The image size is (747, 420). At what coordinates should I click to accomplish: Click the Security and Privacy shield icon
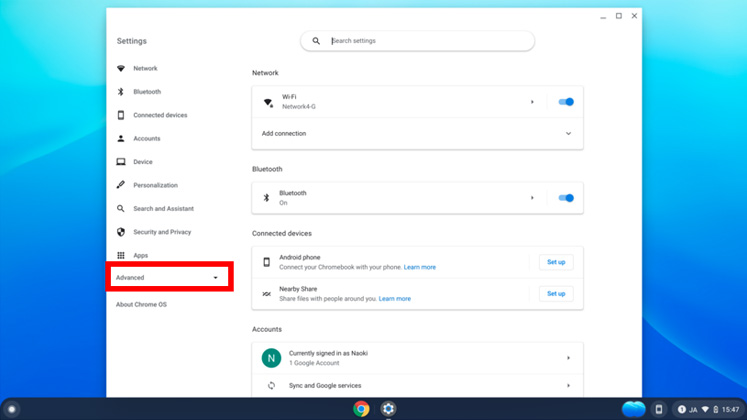(x=121, y=232)
